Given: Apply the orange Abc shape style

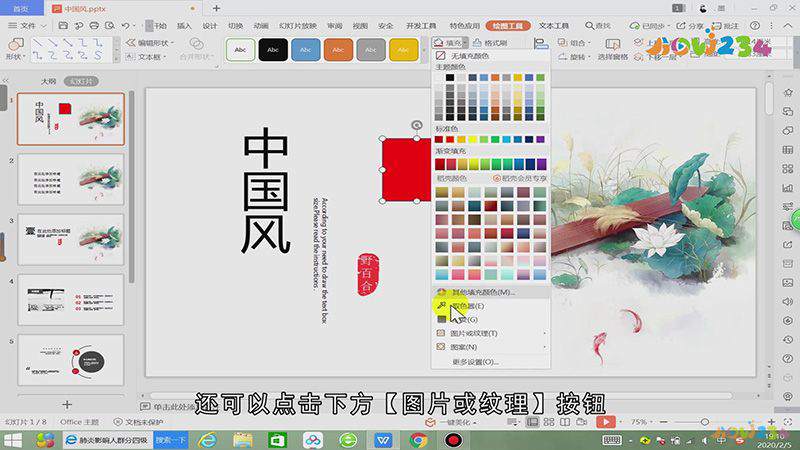Looking at the screenshot, I should [x=338, y=49].
